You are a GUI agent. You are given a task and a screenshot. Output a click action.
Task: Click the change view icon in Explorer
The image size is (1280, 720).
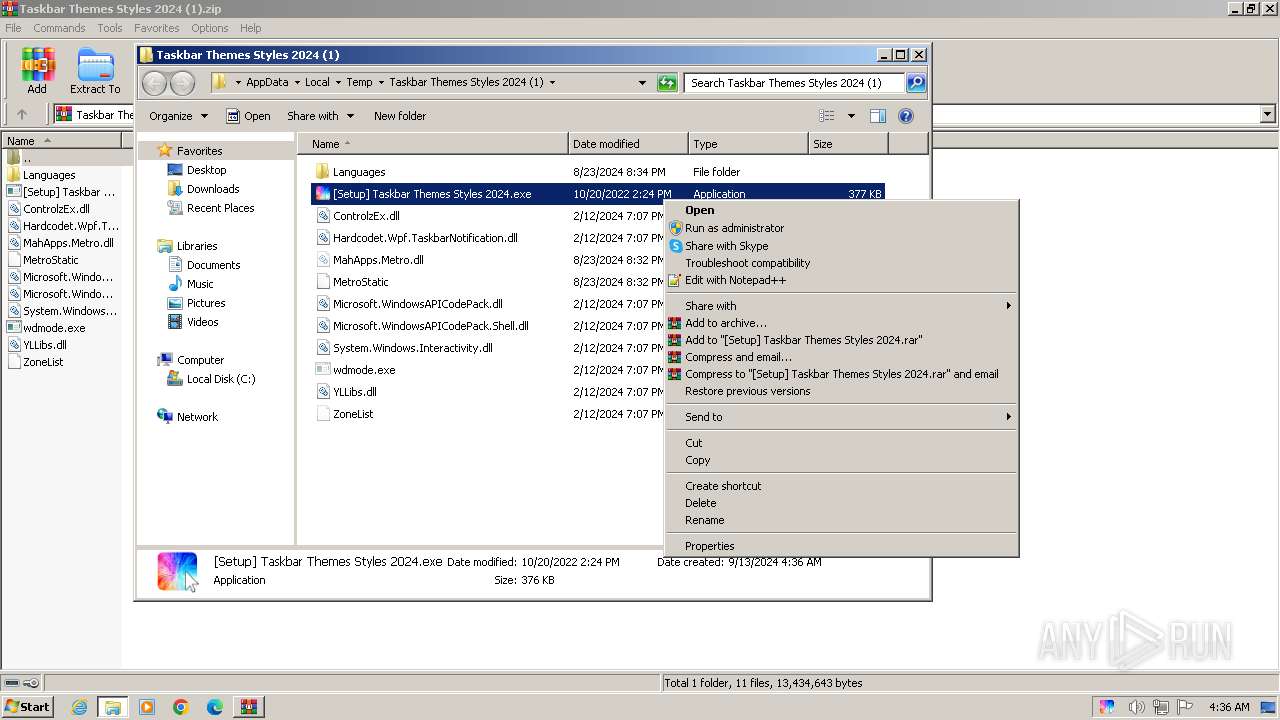(x=826, y=116)
